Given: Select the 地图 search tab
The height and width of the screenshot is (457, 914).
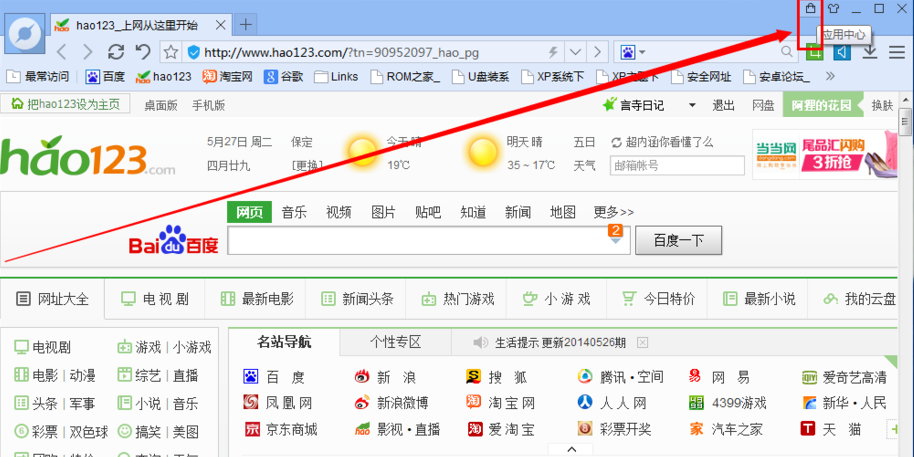Looking at the screenshot, I should click(563, 212).
